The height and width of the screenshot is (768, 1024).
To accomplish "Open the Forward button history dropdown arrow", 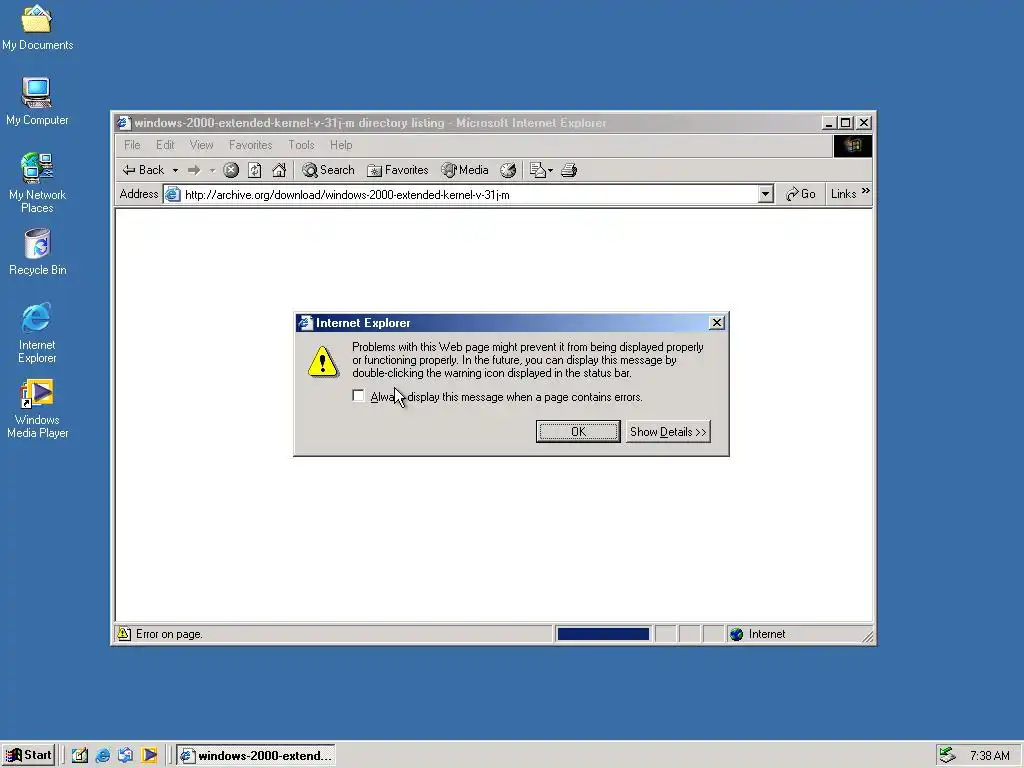I will pyautogui.click(x=212, y=170).
